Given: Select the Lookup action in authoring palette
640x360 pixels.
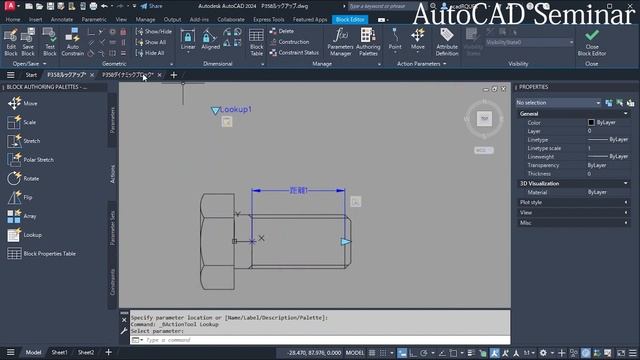Looking at the screenshot, I should tap(24, 235).
